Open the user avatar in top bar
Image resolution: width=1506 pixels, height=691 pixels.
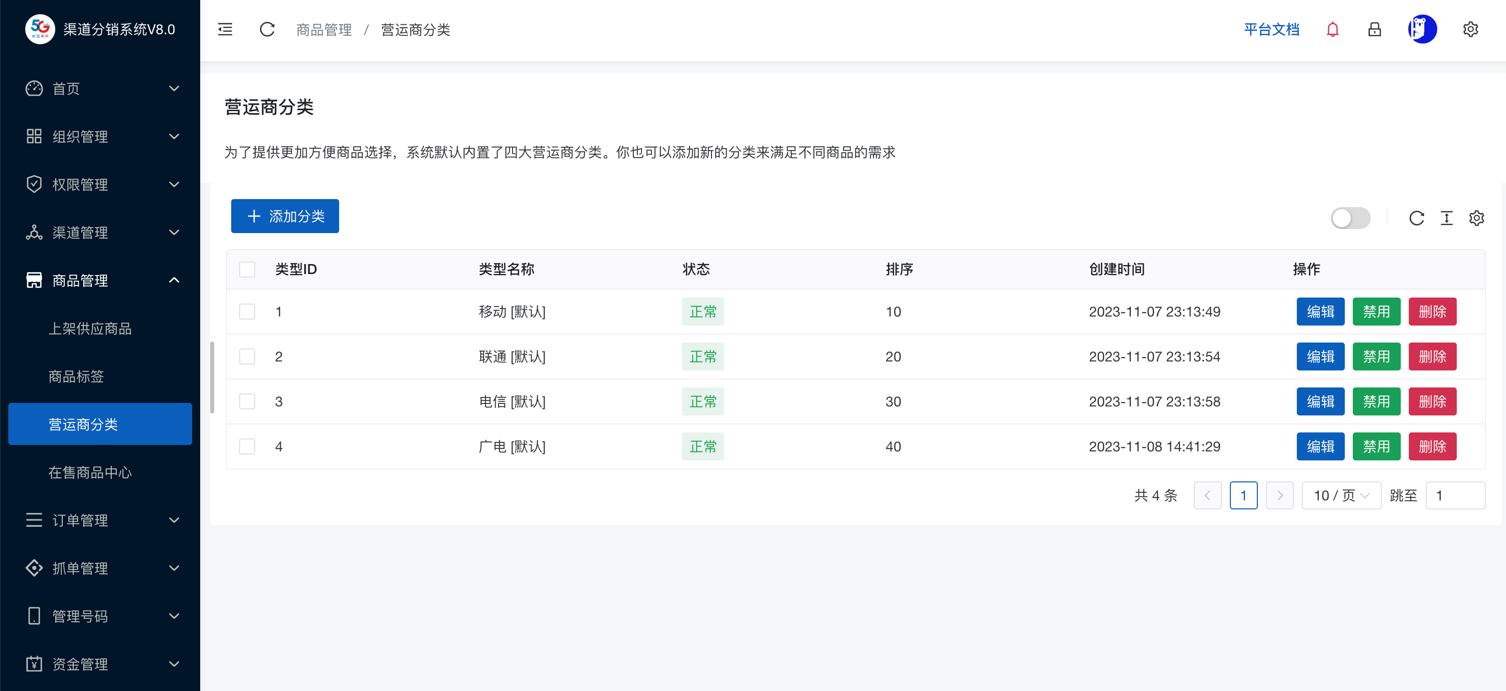1422,30
